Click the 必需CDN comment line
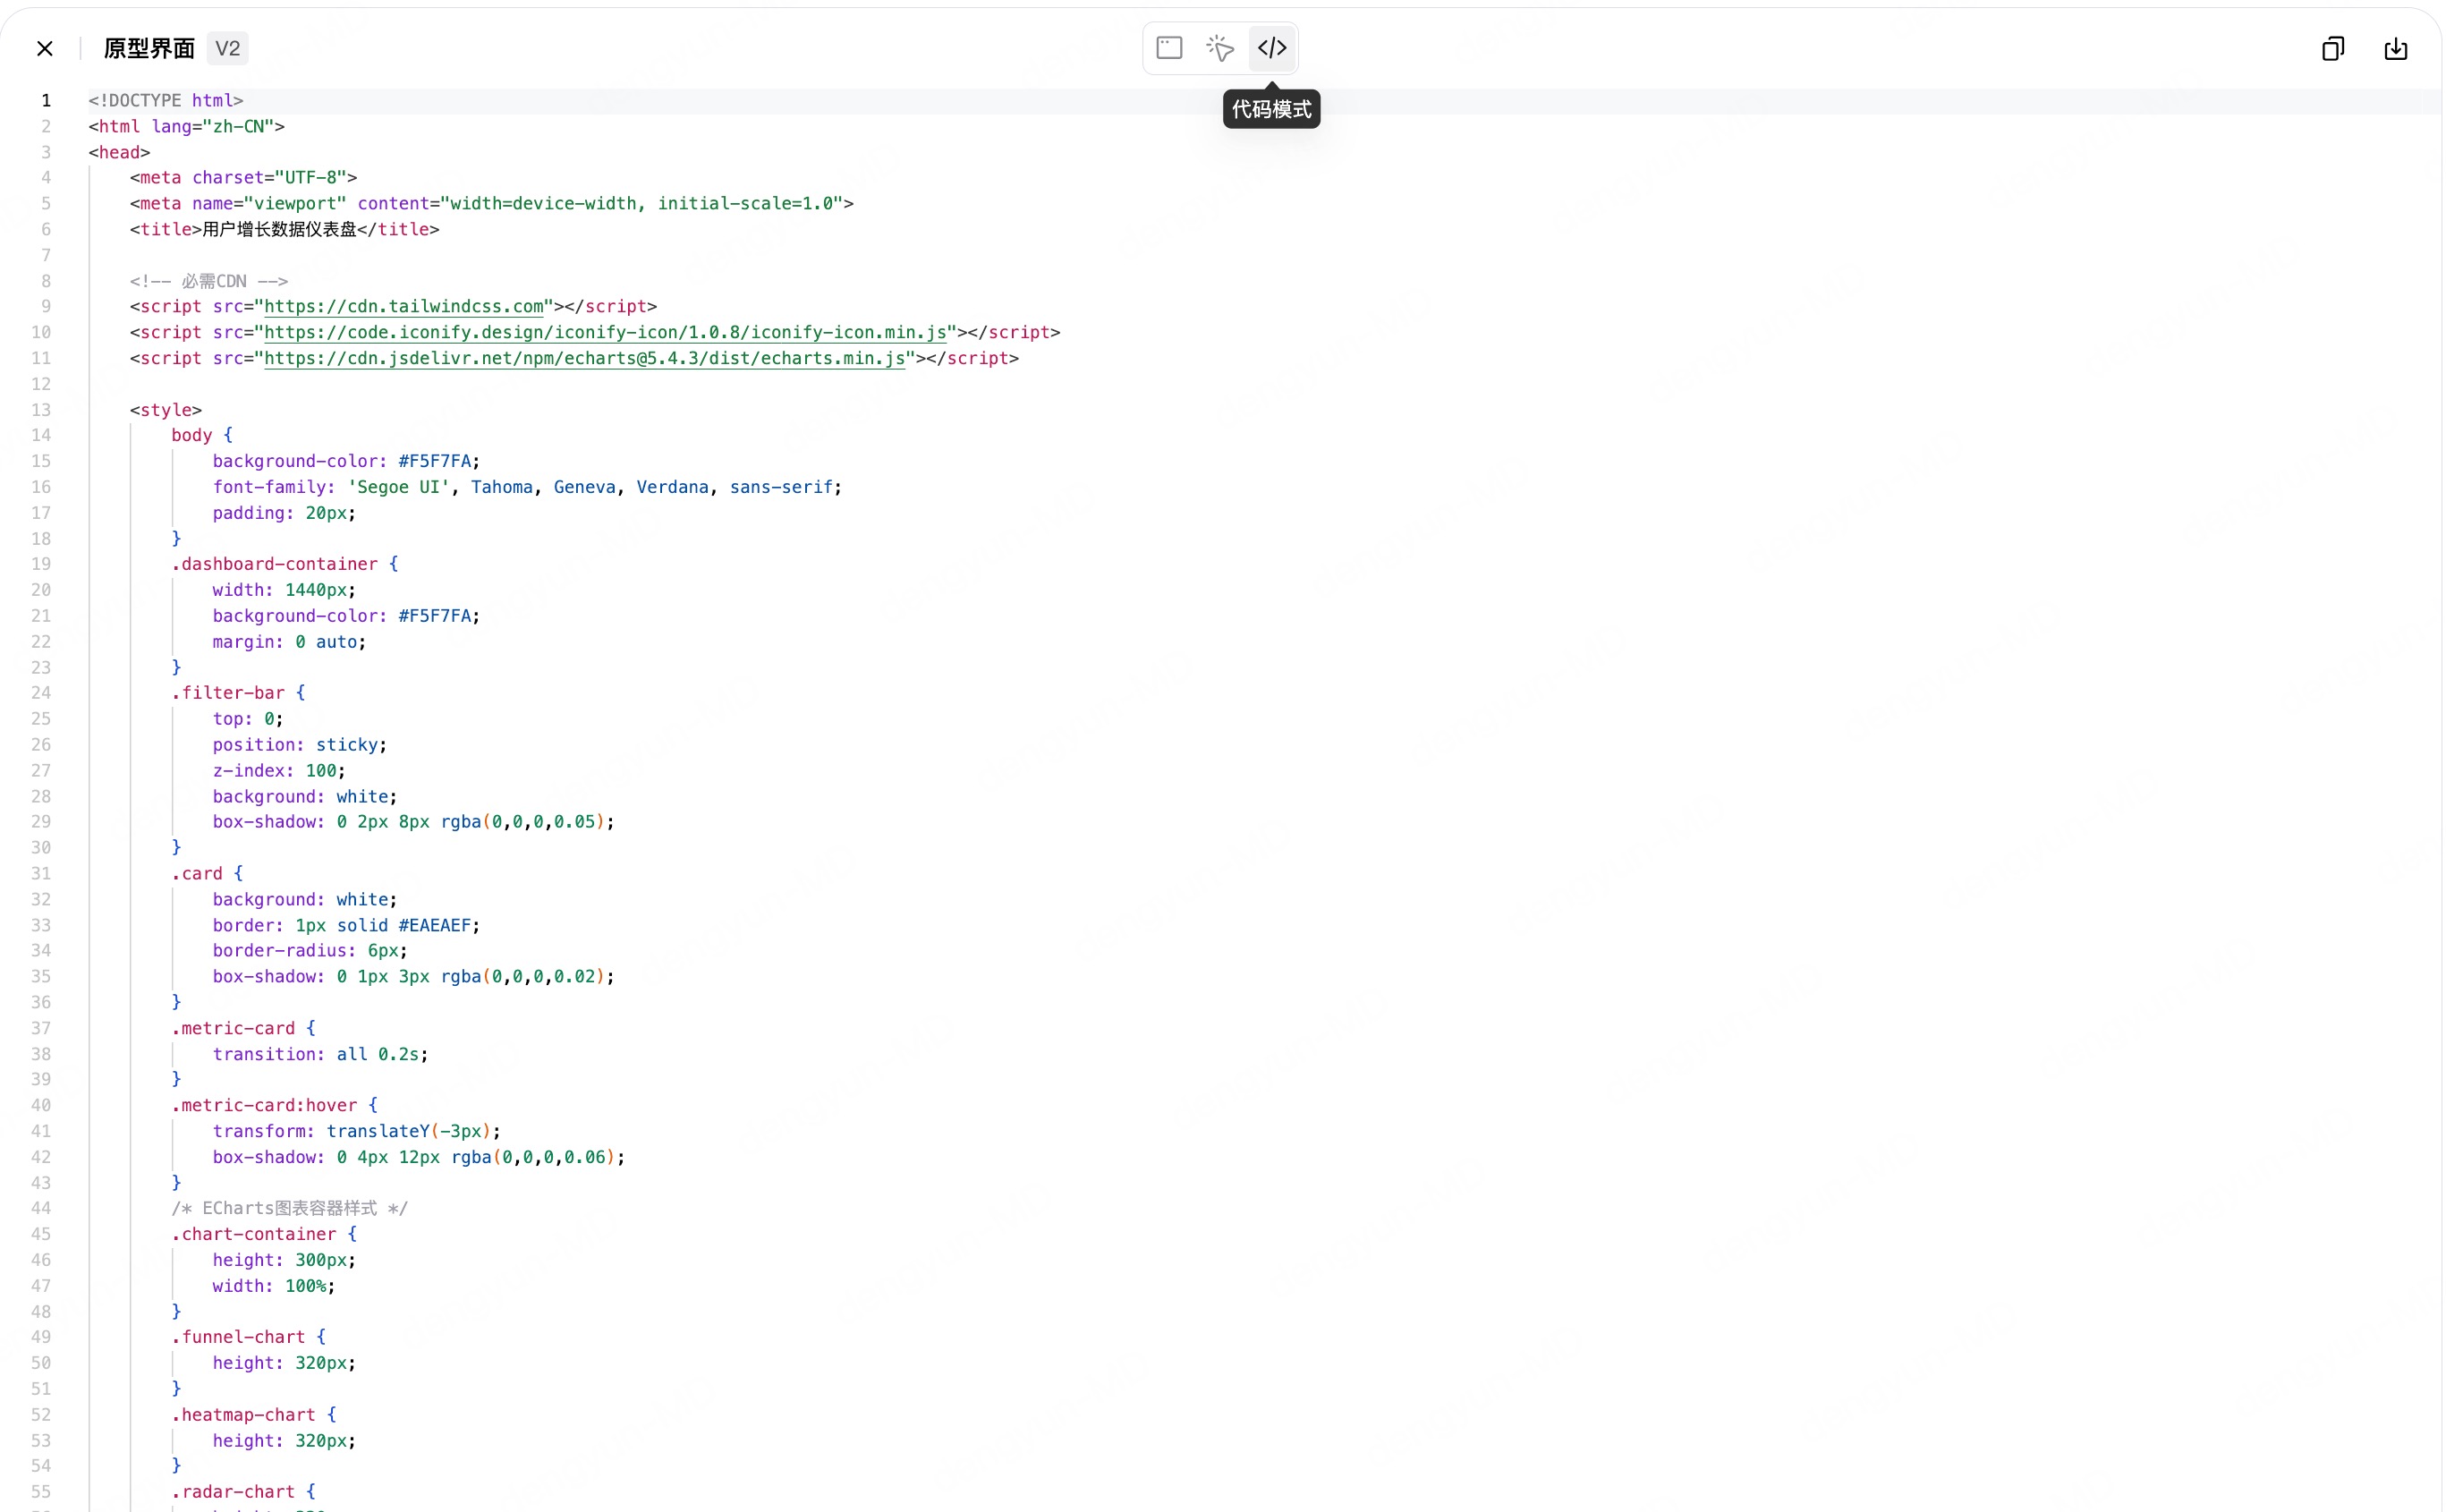Viewport: 2446px width, 1512px height. point(208,281)
